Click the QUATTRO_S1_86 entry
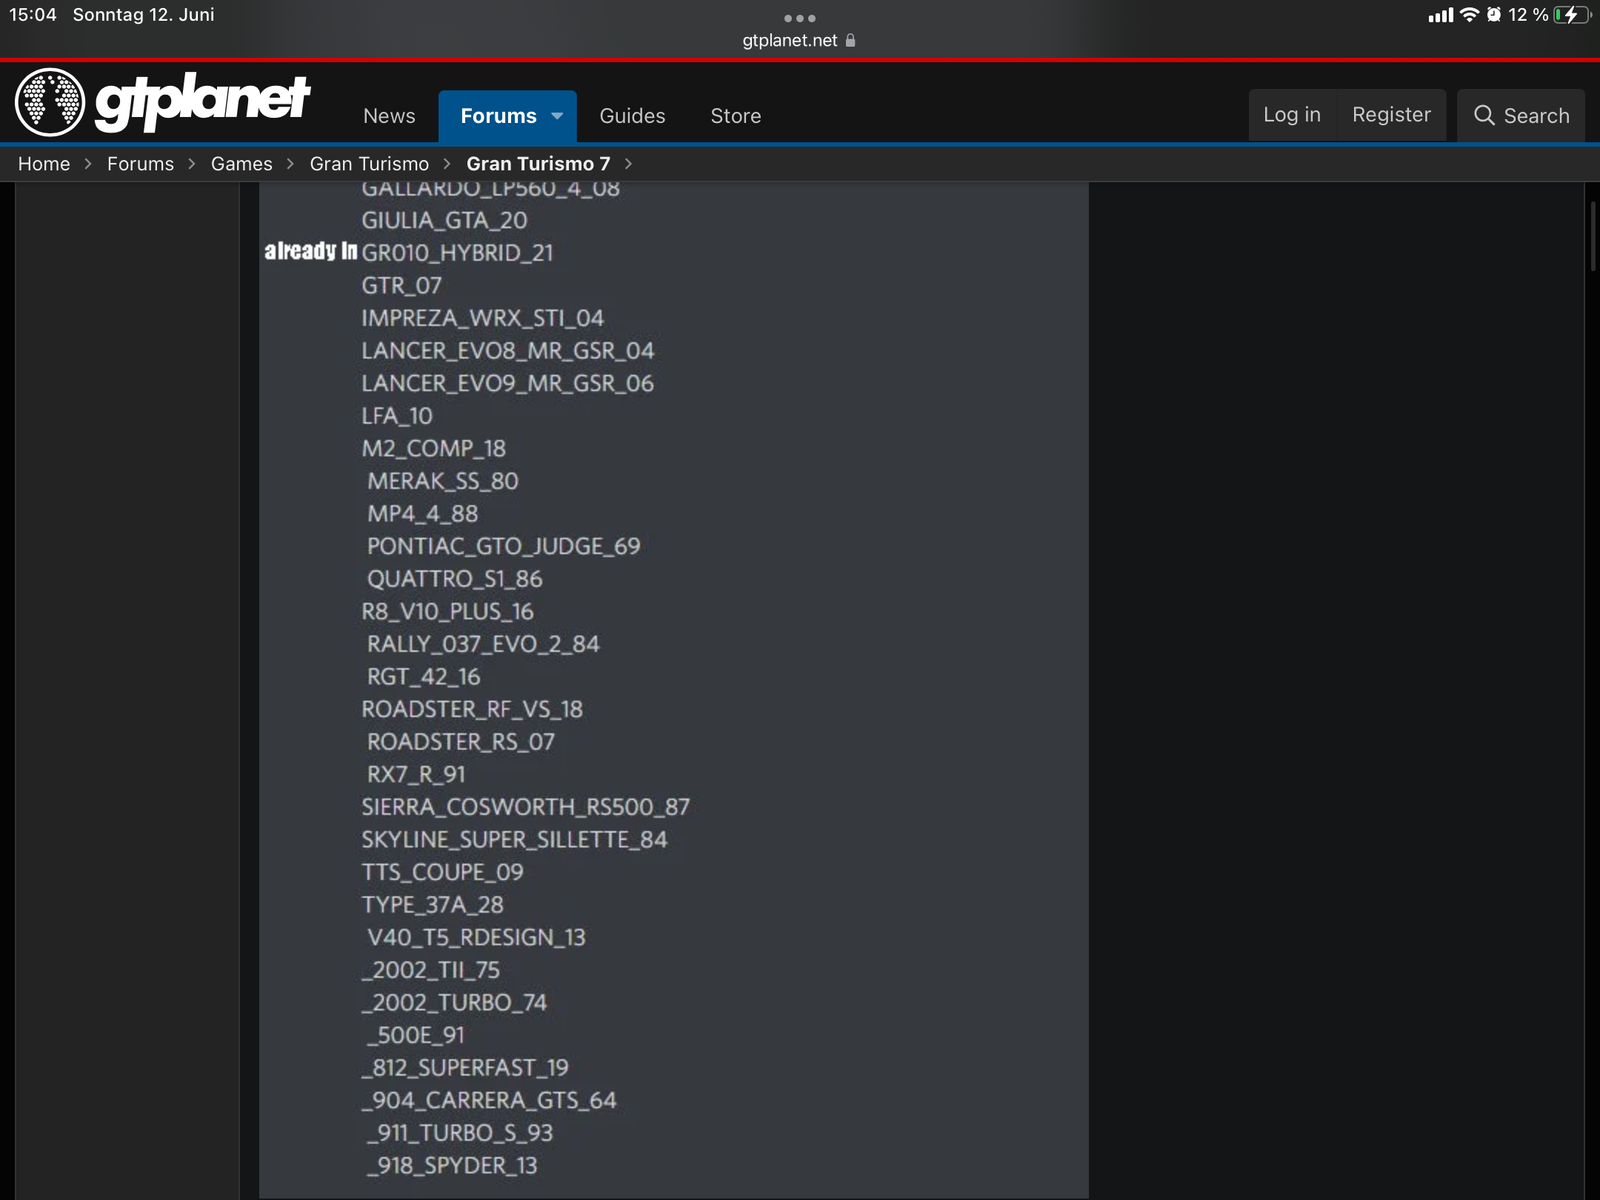This screenshot has height=1200, width=1600. point(455,579)
